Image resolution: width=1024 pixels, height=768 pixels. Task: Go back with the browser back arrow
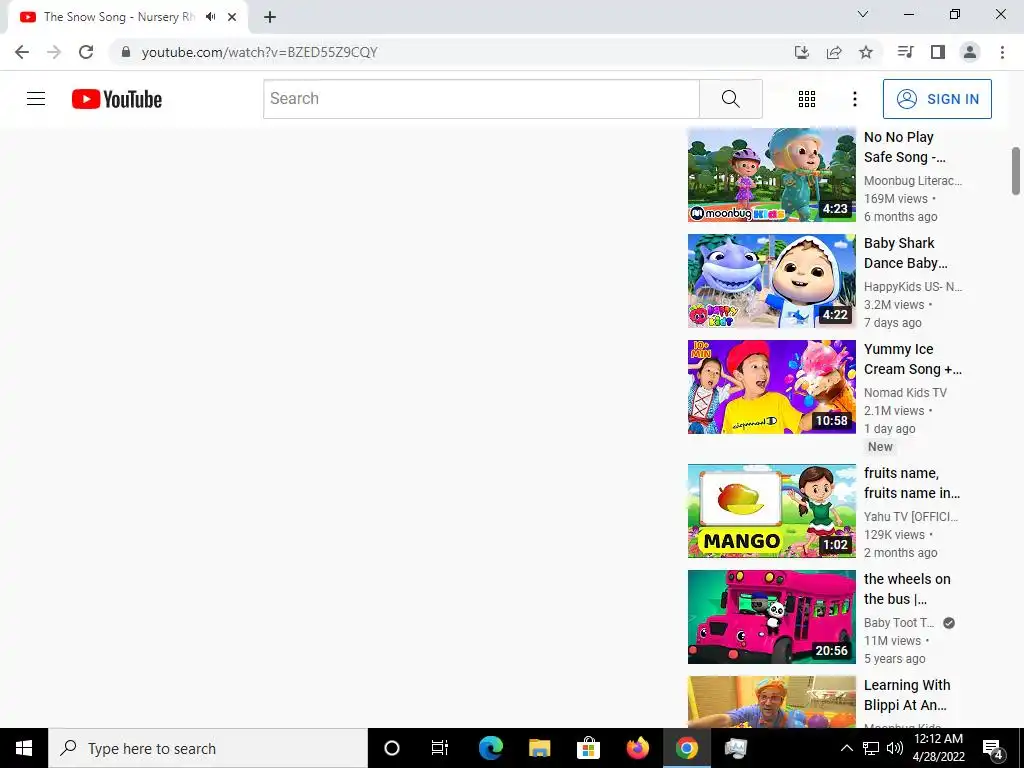coord(22,52)
